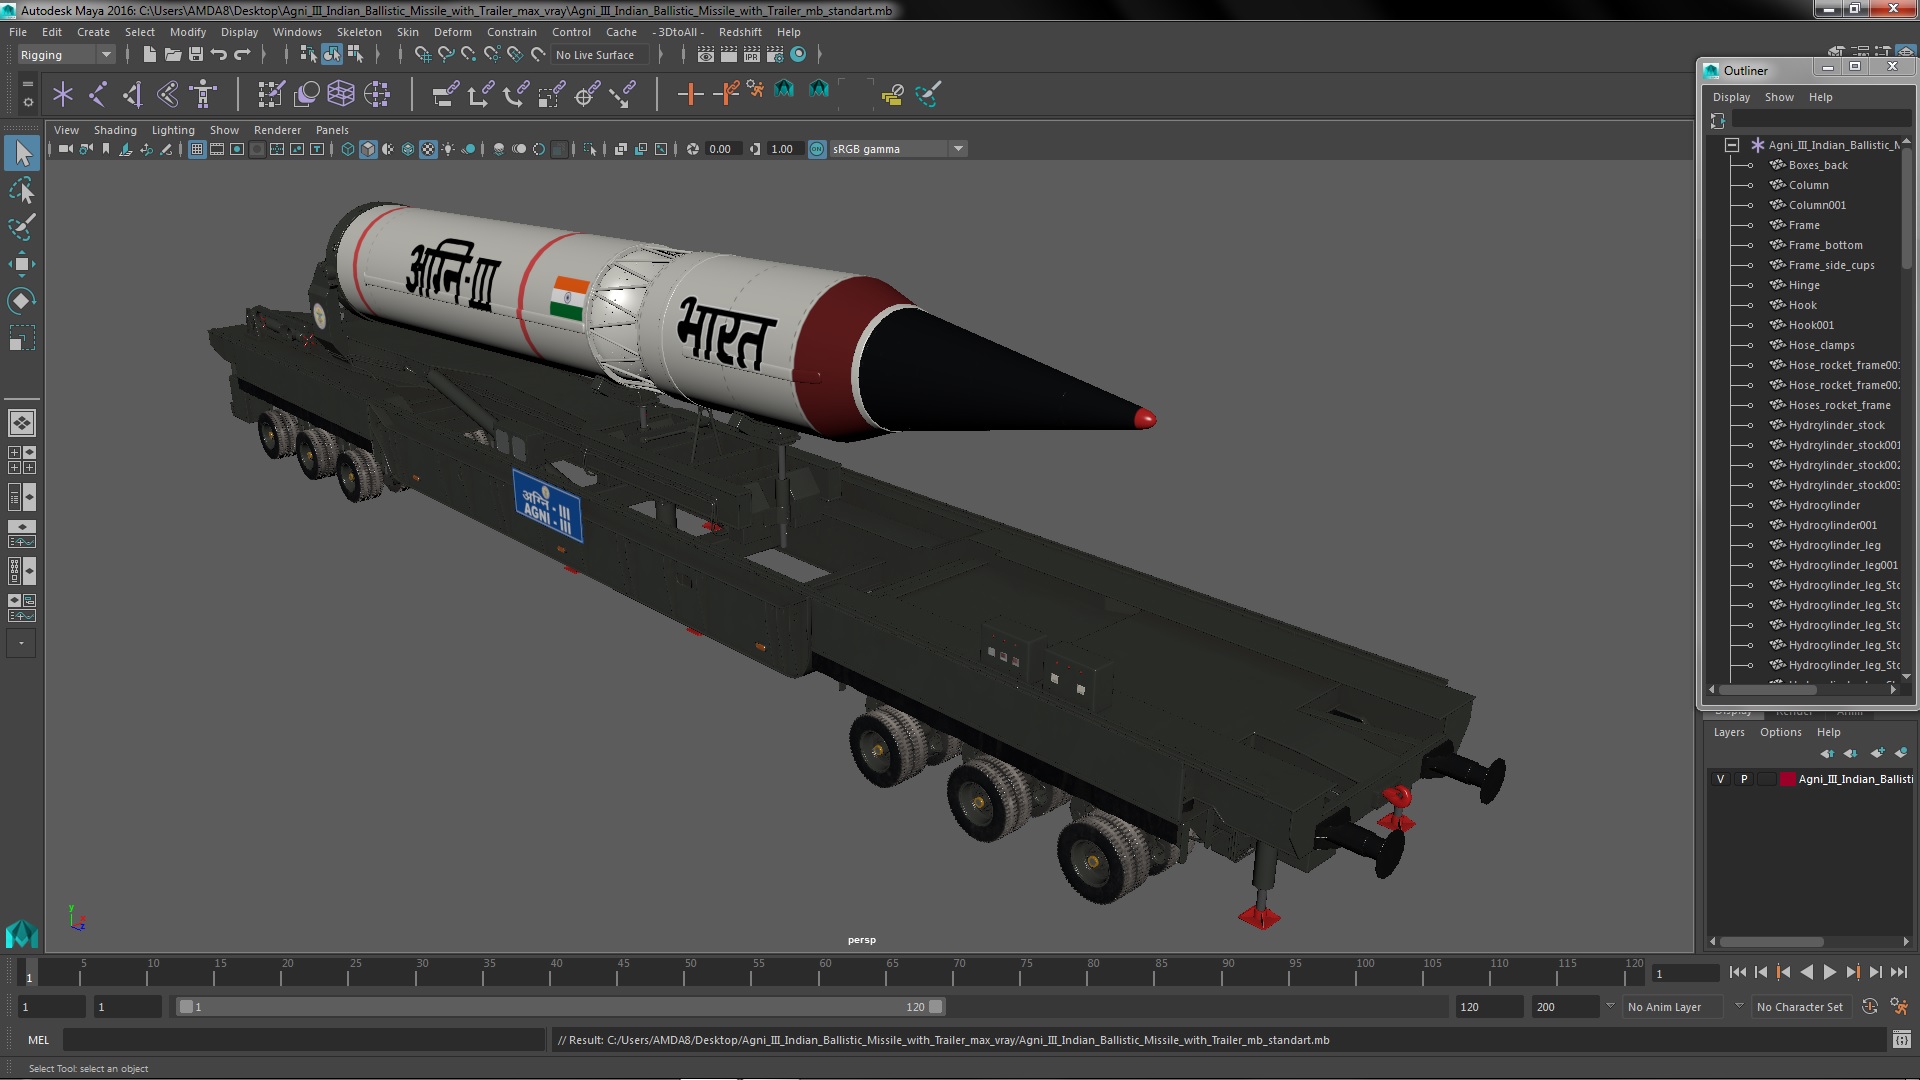Pick the Move tool in the toolbox

pyautogui.click(x=22, y=264)
